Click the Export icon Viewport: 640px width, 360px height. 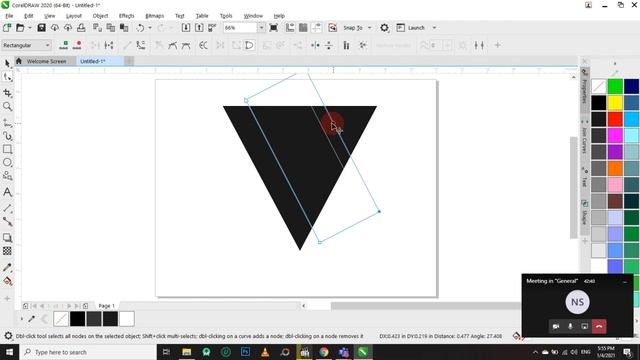click(199, 28)
